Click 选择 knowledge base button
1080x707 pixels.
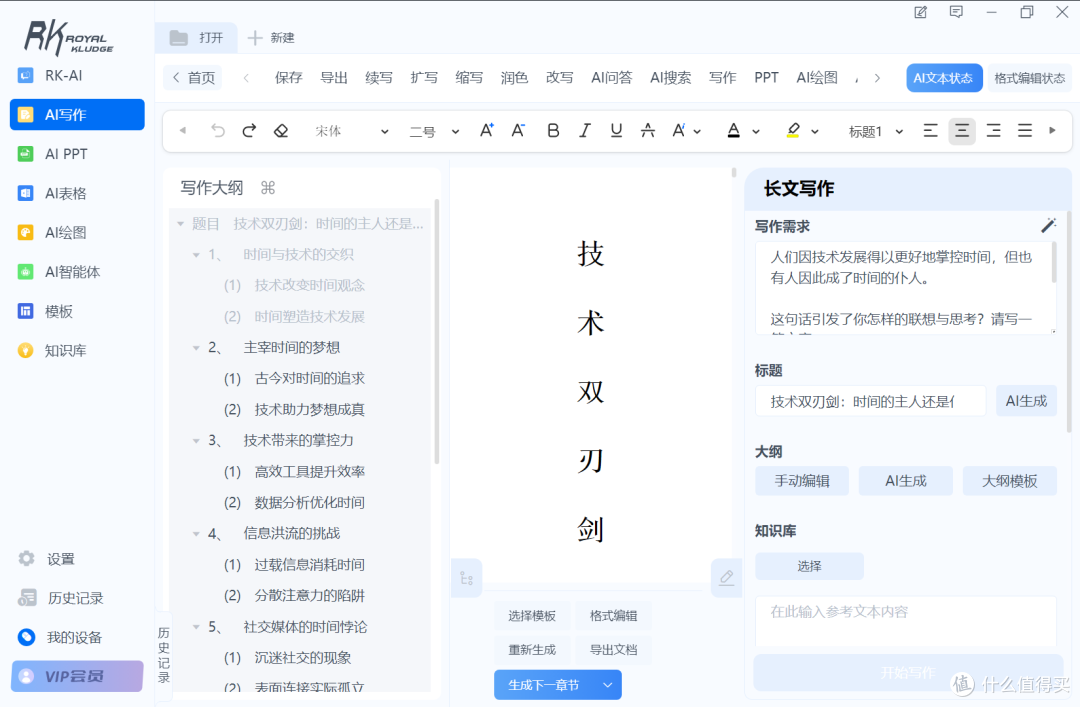click(x=809, y=566)
